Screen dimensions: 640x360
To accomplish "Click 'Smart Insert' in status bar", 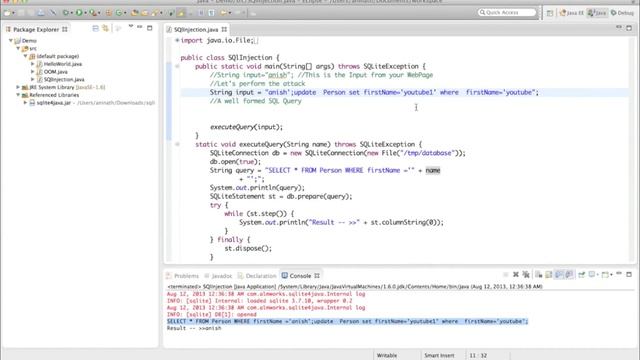I will [439, 356].
